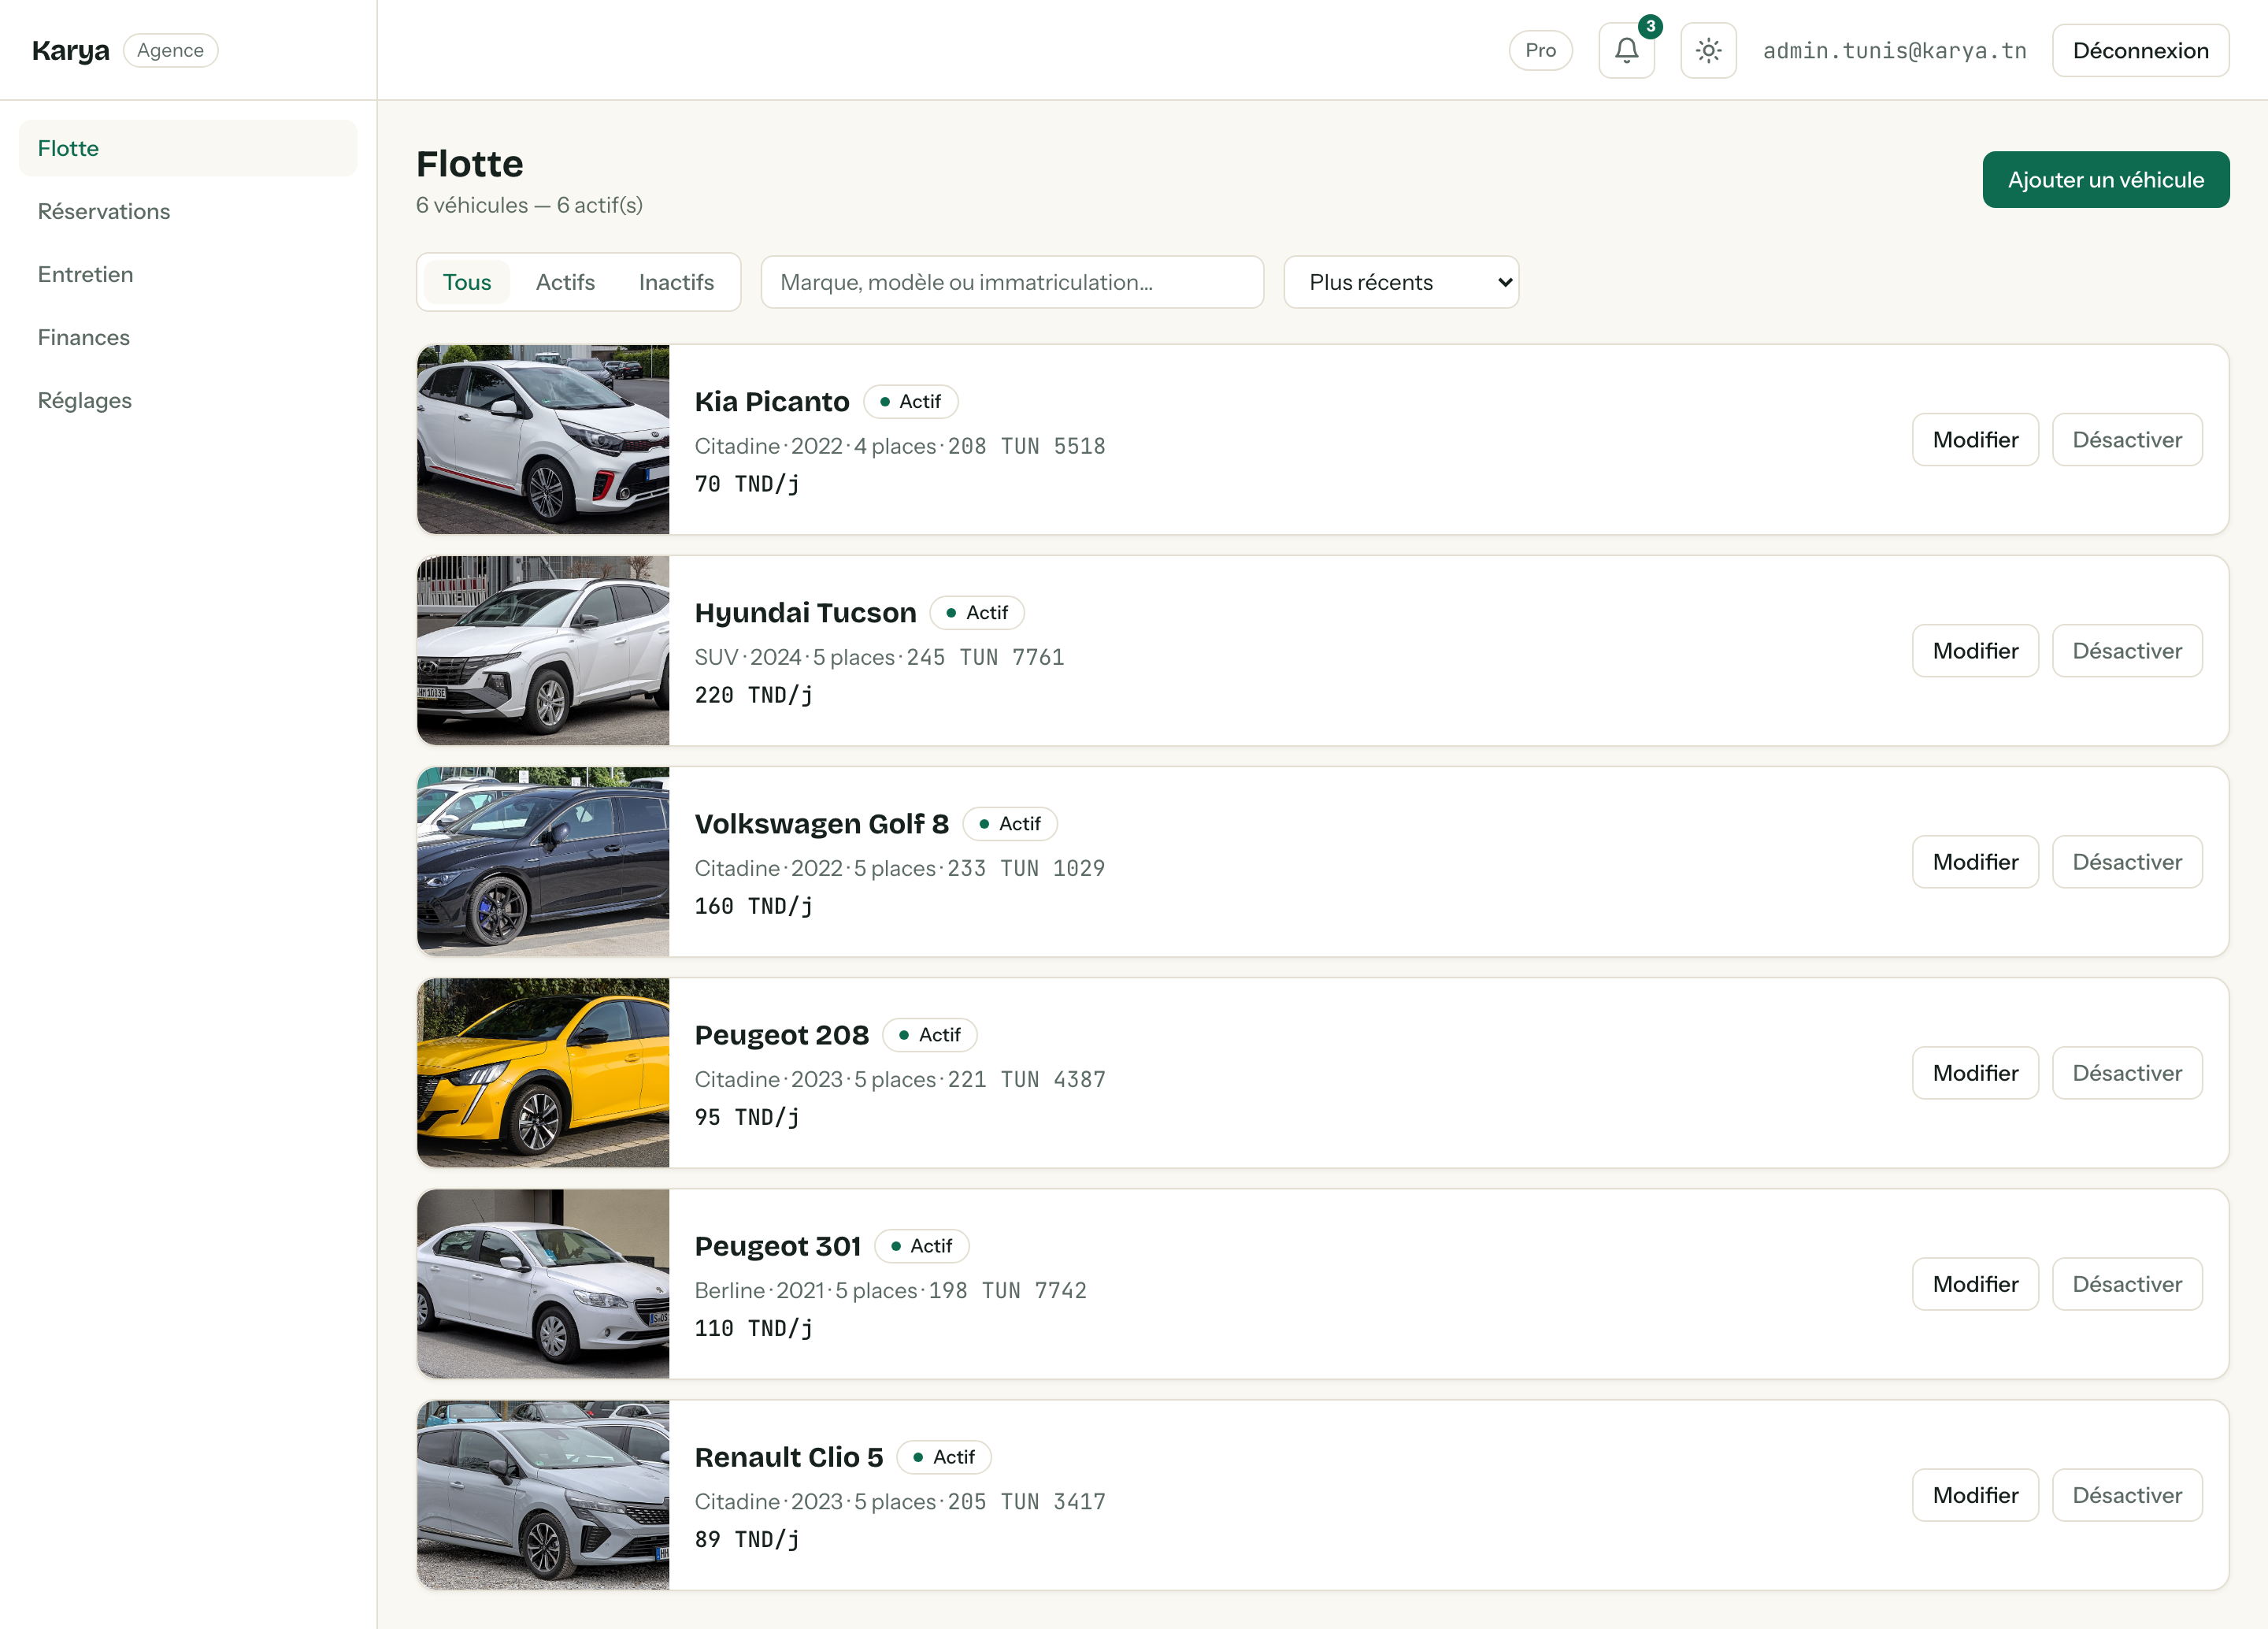
Task: Open the Kia Picanto photo thumbnail
Action: pyautogui.click(x=543, y=439)
